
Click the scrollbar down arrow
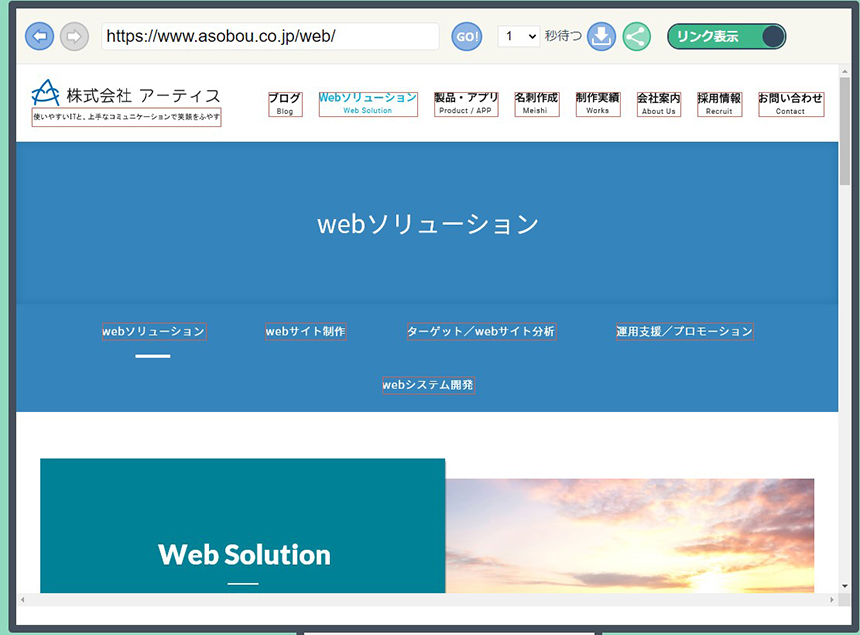(845, 586)
